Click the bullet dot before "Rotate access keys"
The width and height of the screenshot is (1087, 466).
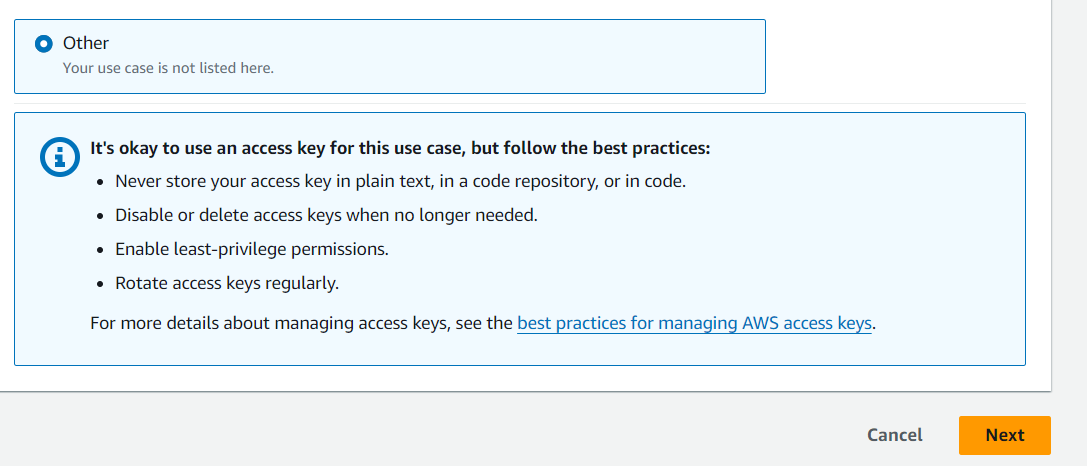pyautogui.click(x=101, y=284)
